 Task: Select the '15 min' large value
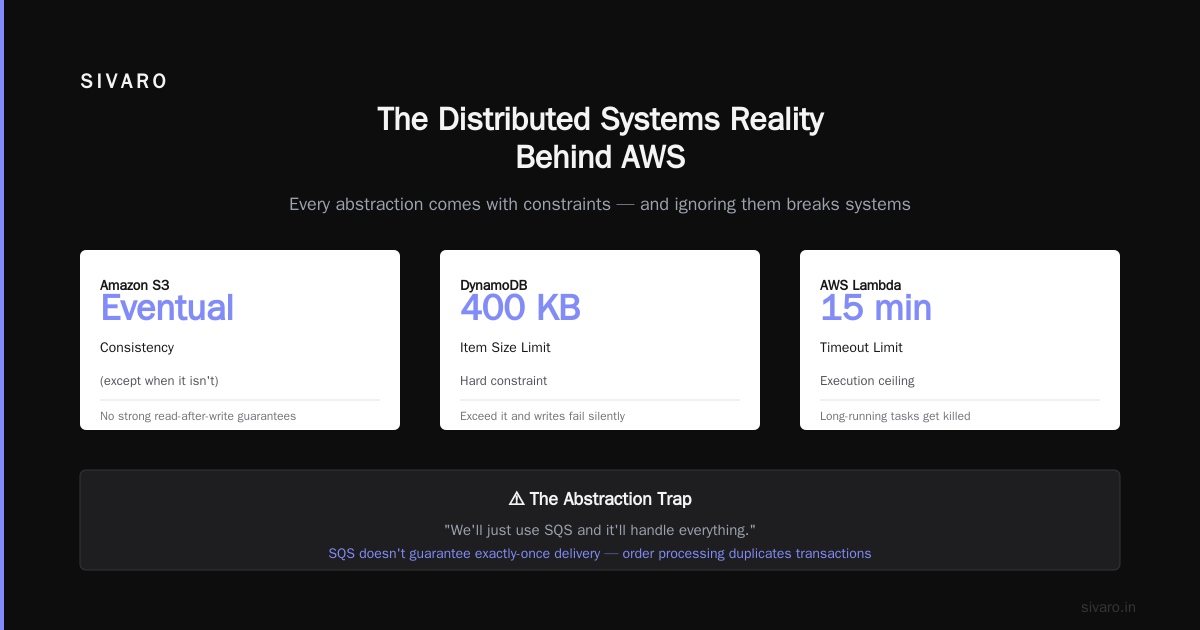876,308
